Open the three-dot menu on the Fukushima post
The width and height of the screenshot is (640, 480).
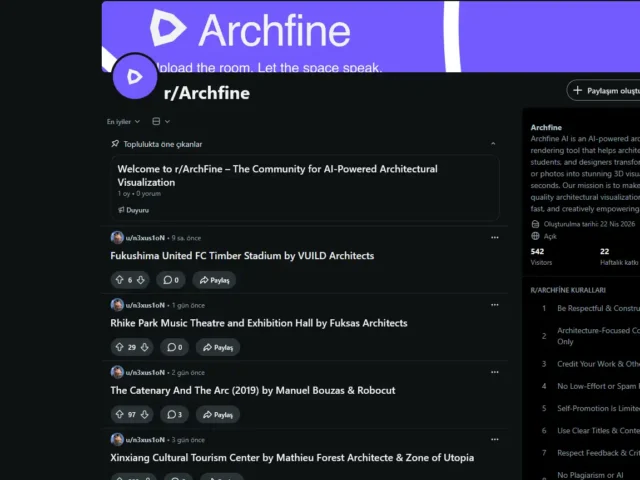[495, 238]
